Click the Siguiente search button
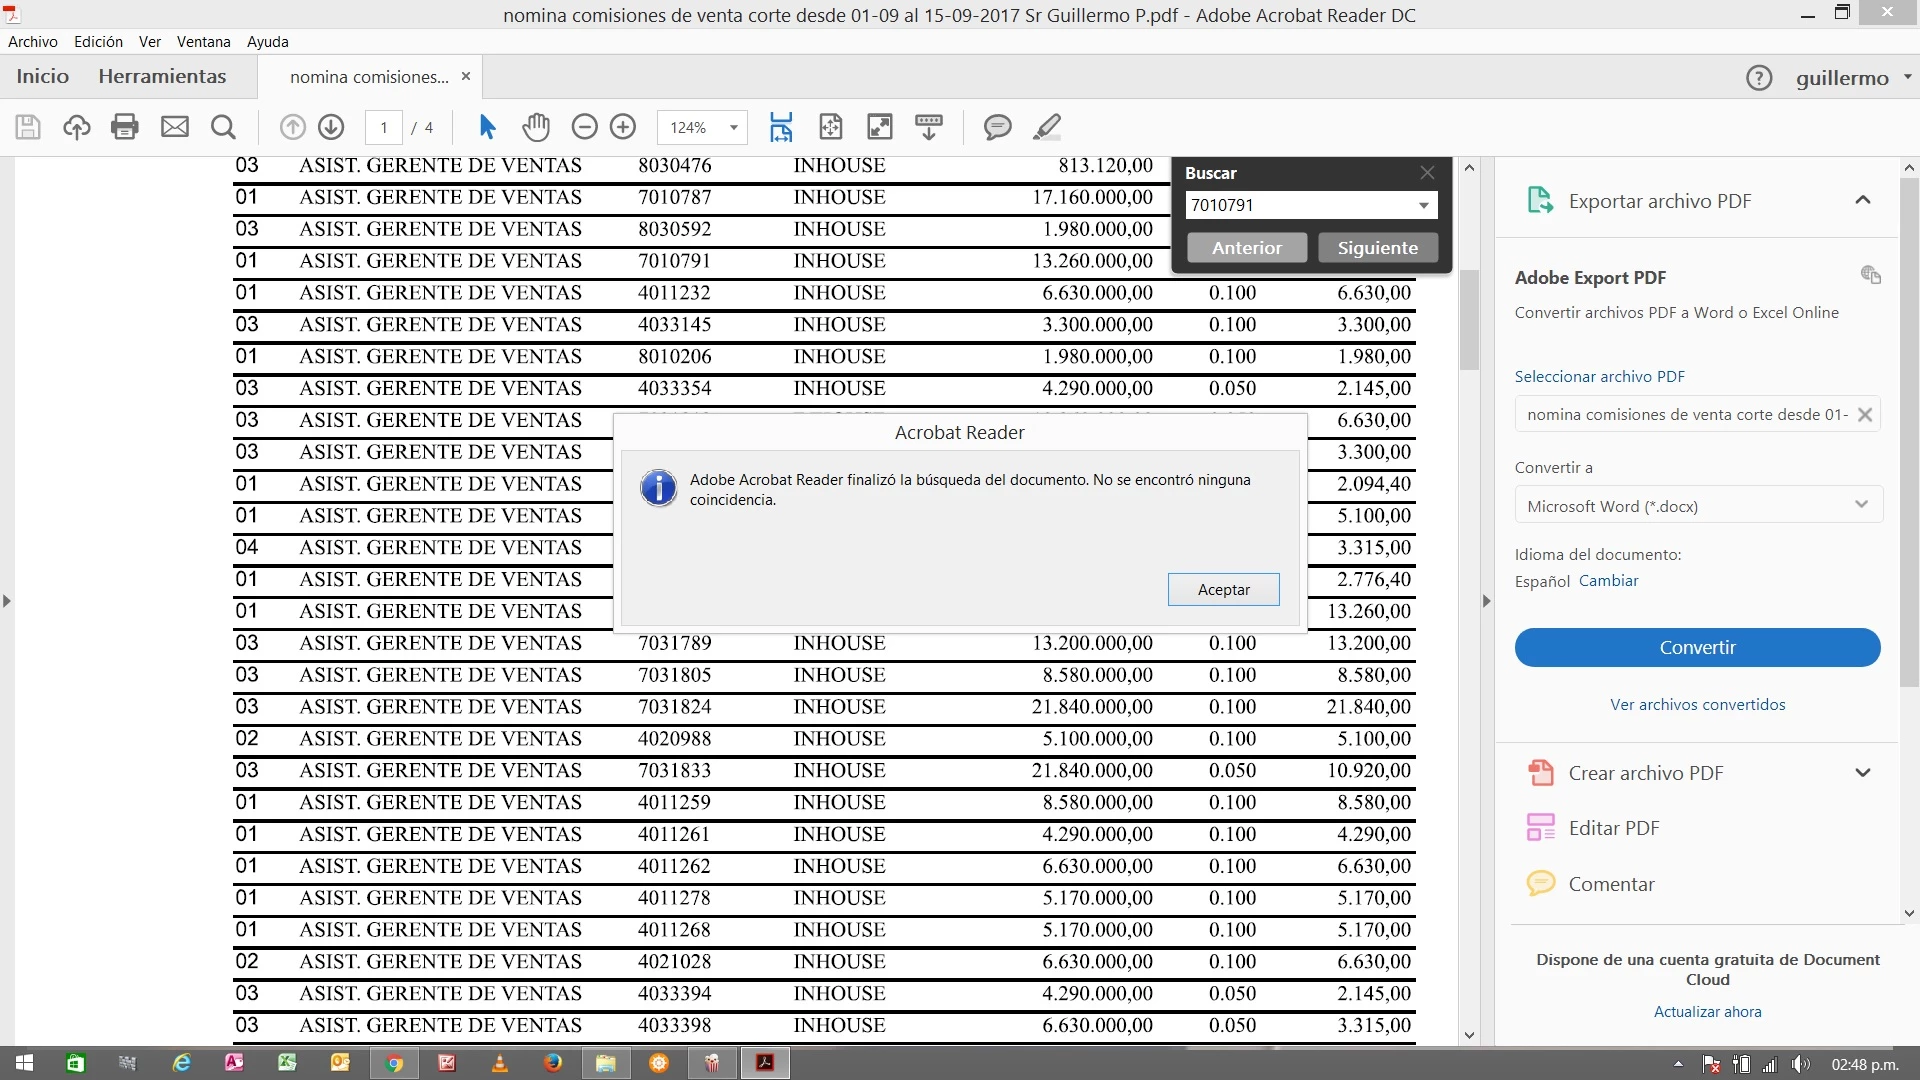This screenshot has height=1080, width=1920. tap(1377, 248)
